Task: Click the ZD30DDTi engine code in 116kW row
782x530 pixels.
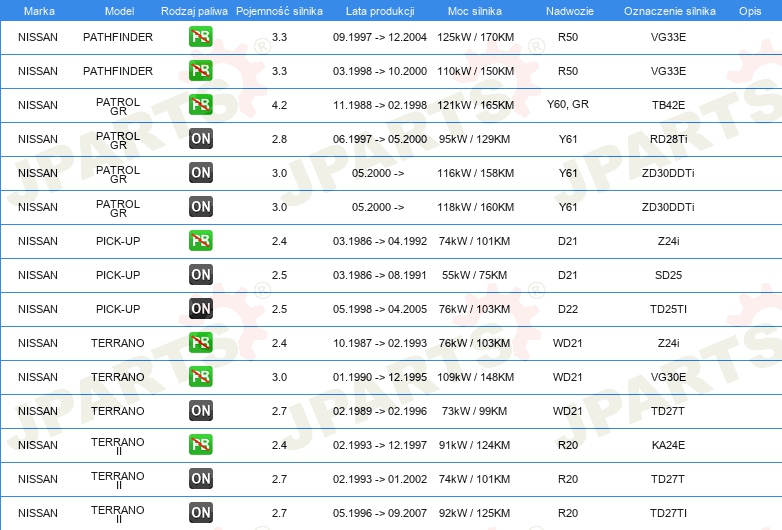Action: (x=668, y=173)
